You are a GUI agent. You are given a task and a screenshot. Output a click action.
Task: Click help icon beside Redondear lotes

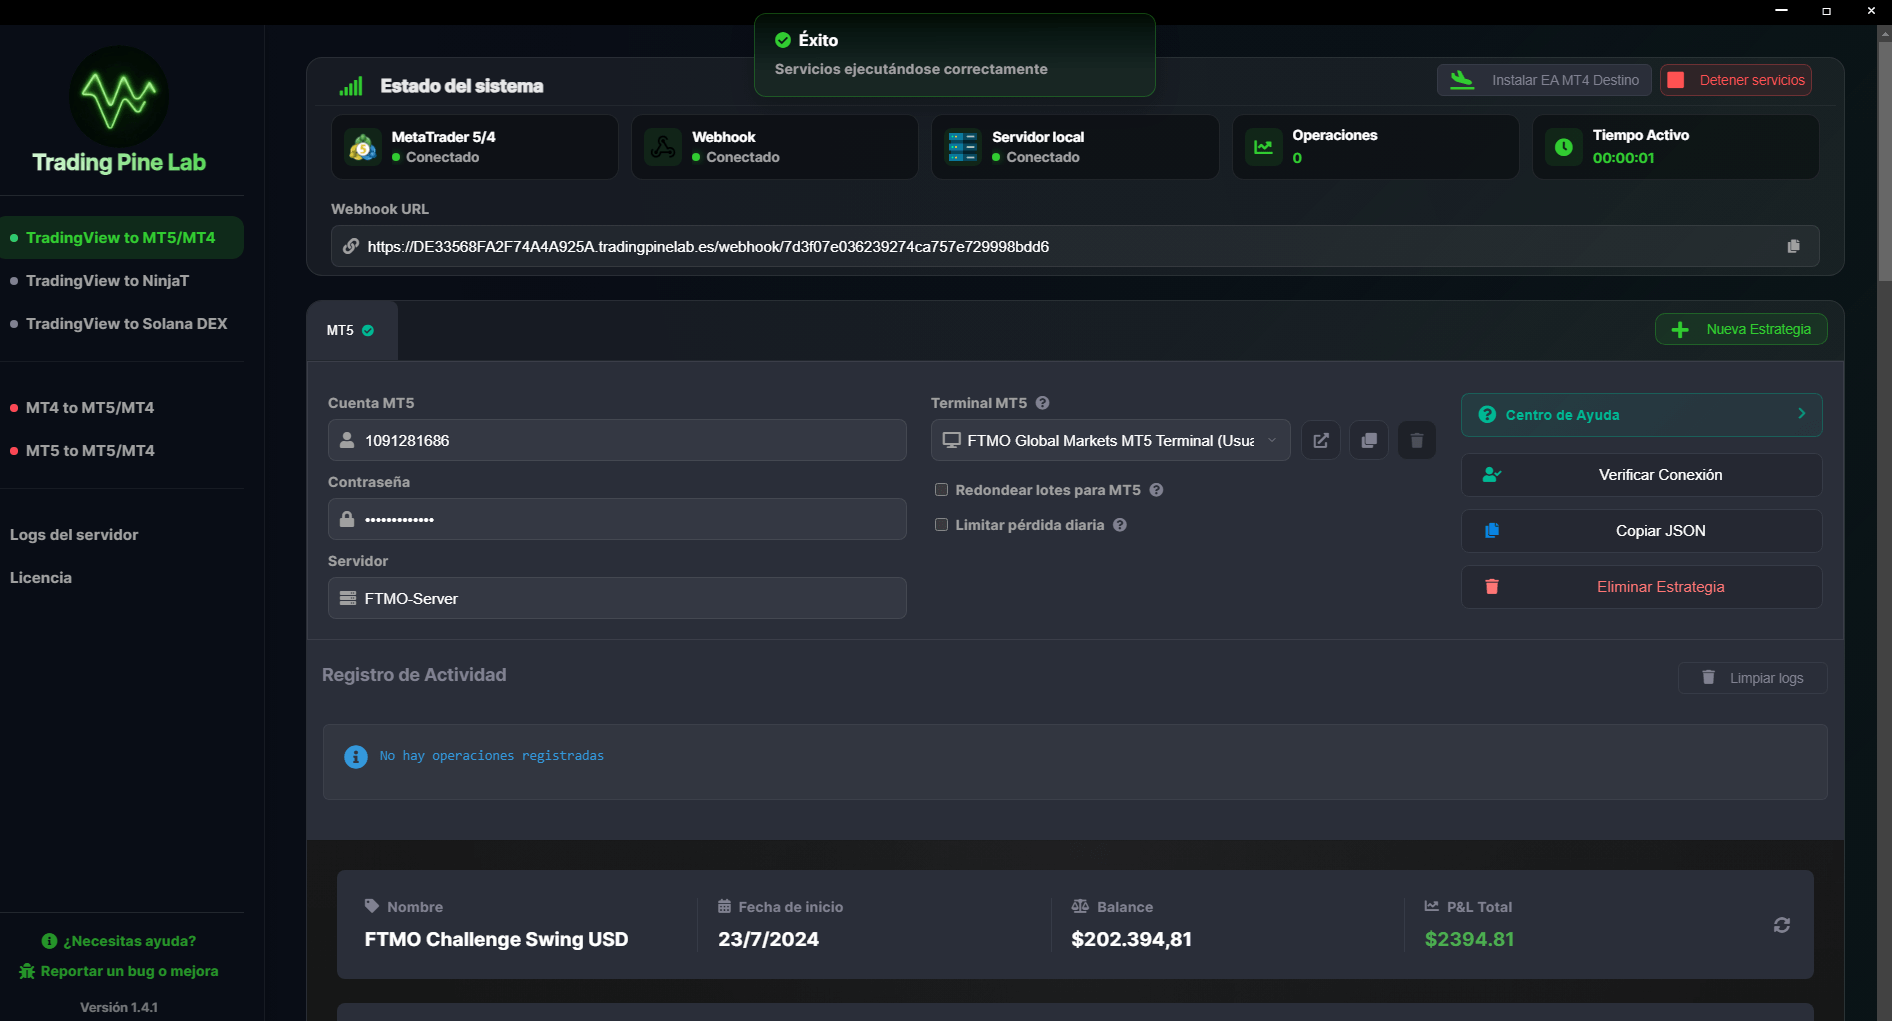click(x=1156, y=490)
